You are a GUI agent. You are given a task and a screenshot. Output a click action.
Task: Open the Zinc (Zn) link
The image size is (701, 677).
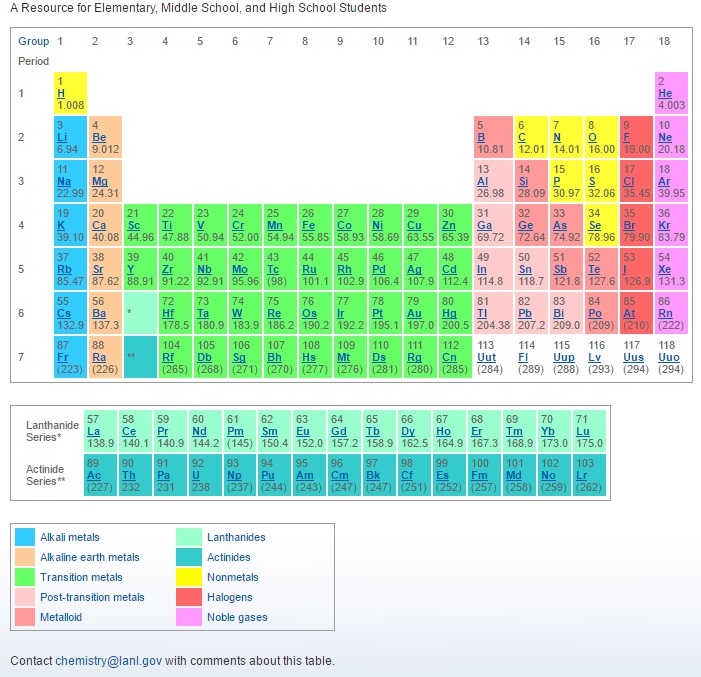tap(449, 225)
